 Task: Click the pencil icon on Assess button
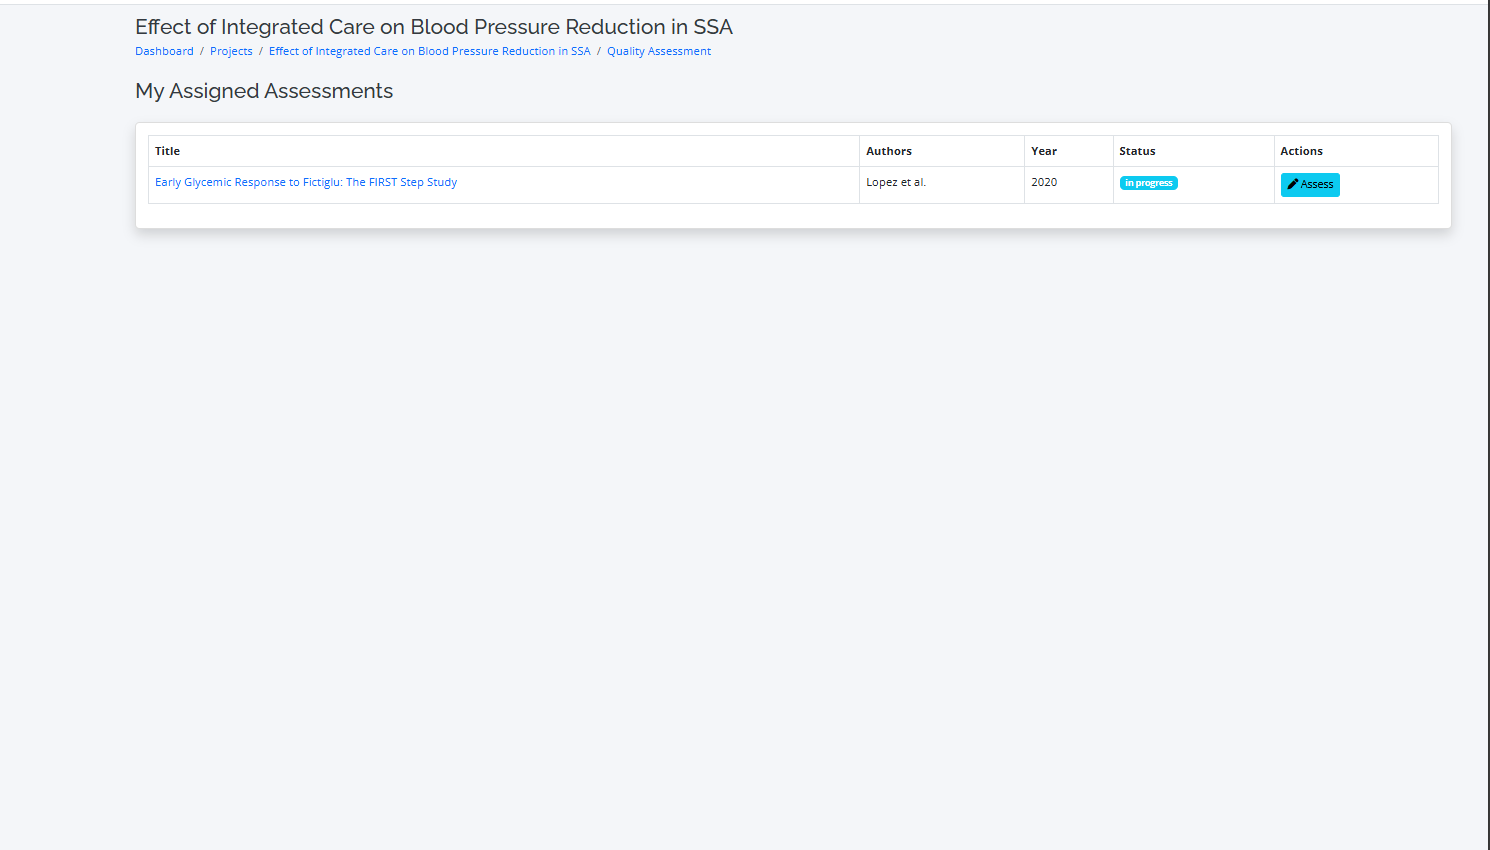click(1293, 184)
